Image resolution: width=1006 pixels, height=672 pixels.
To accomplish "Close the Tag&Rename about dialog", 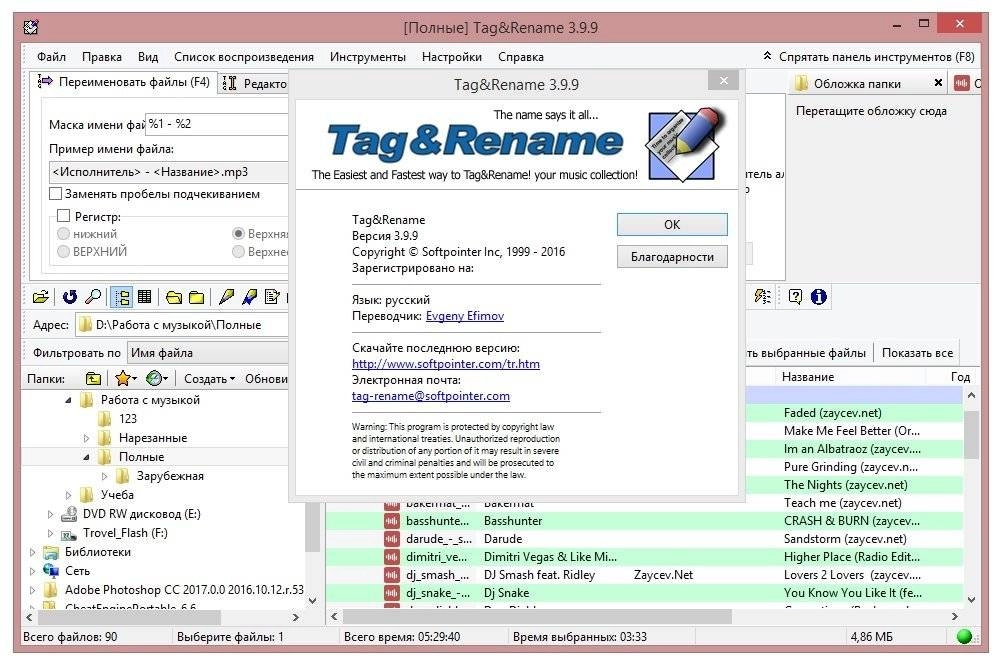I will (x=724, y=80).
